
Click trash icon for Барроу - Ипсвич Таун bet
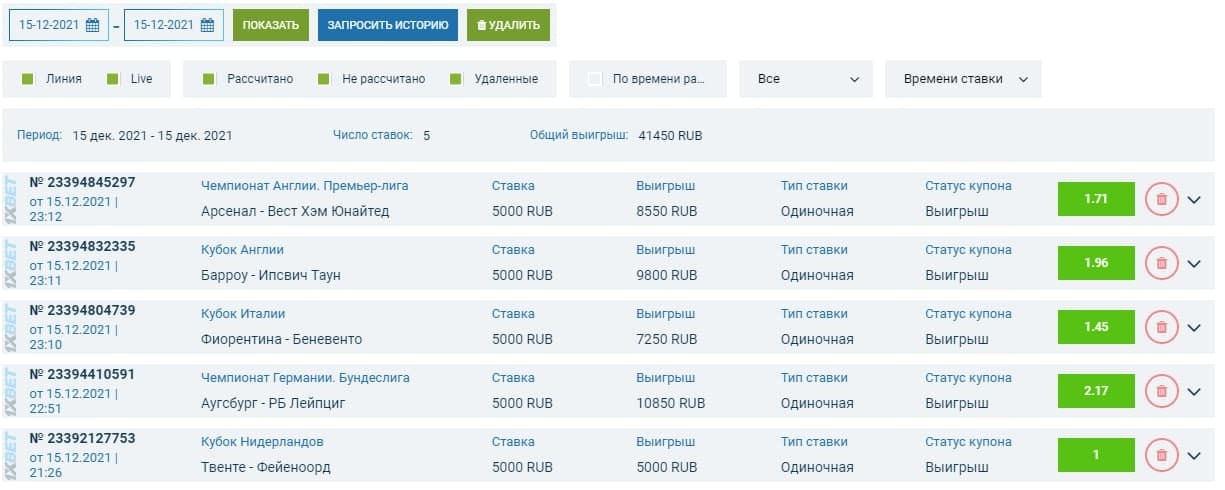tap(1161, 263)
